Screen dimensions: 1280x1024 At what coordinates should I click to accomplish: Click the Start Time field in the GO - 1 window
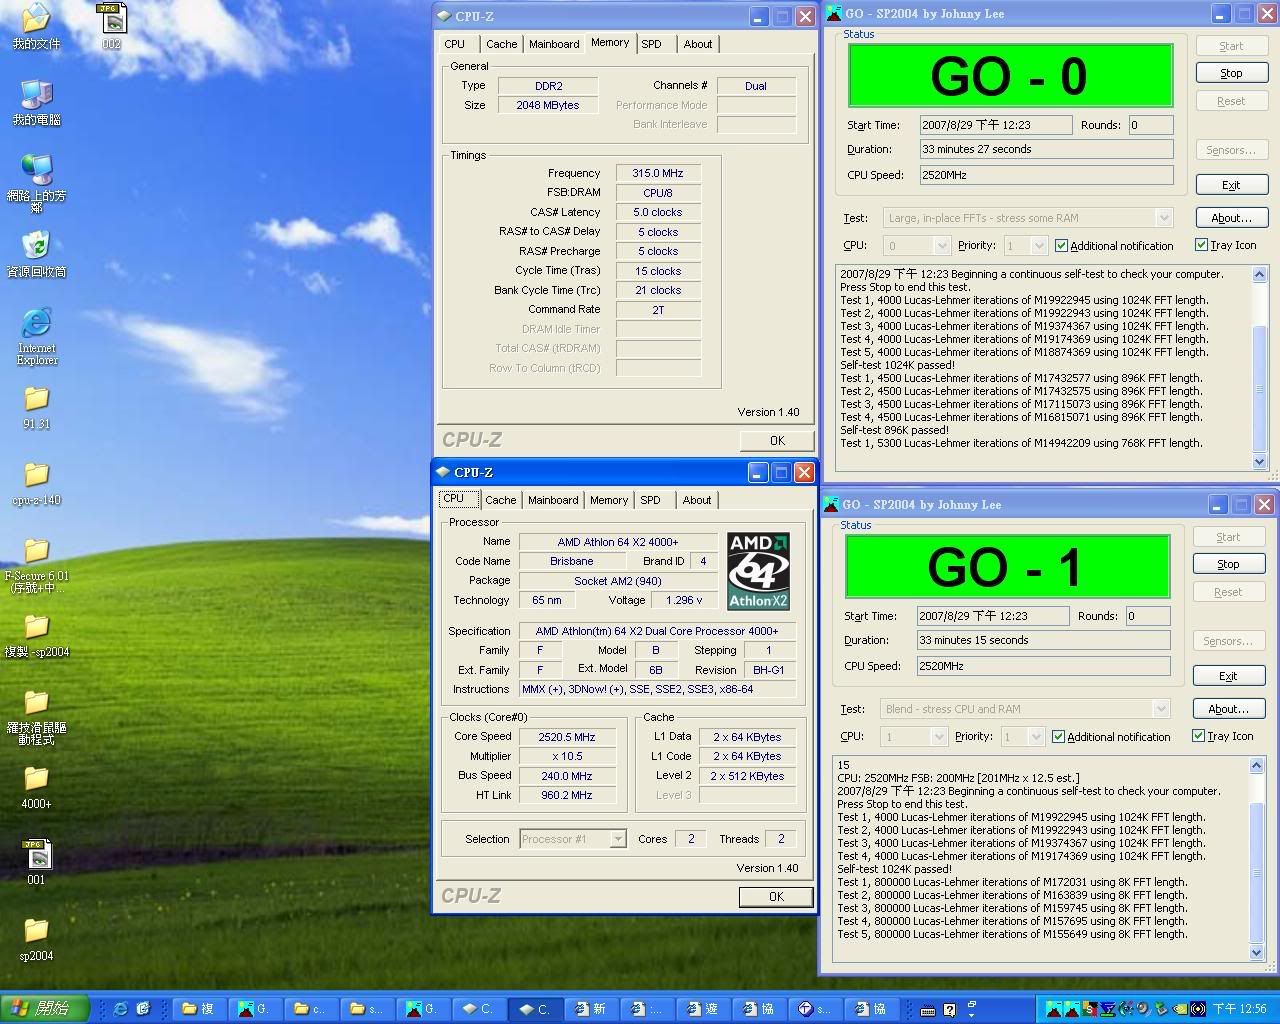pos(992,616)
